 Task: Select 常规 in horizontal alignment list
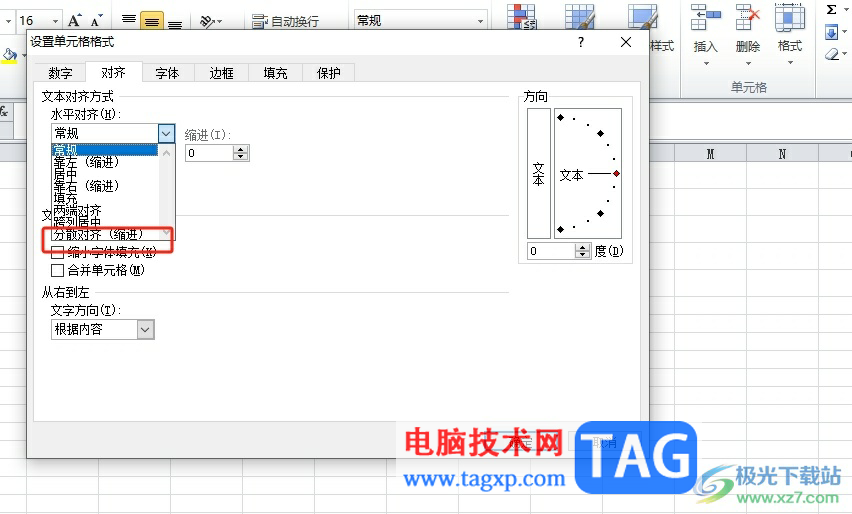[104, 150]
